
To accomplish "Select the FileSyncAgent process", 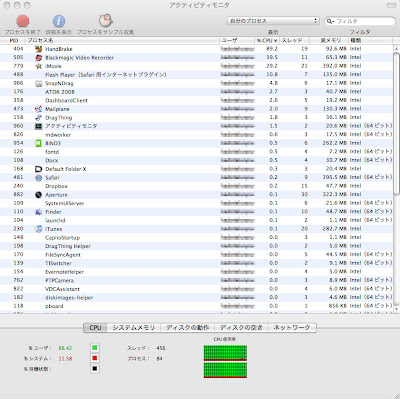I will [196, 255].
